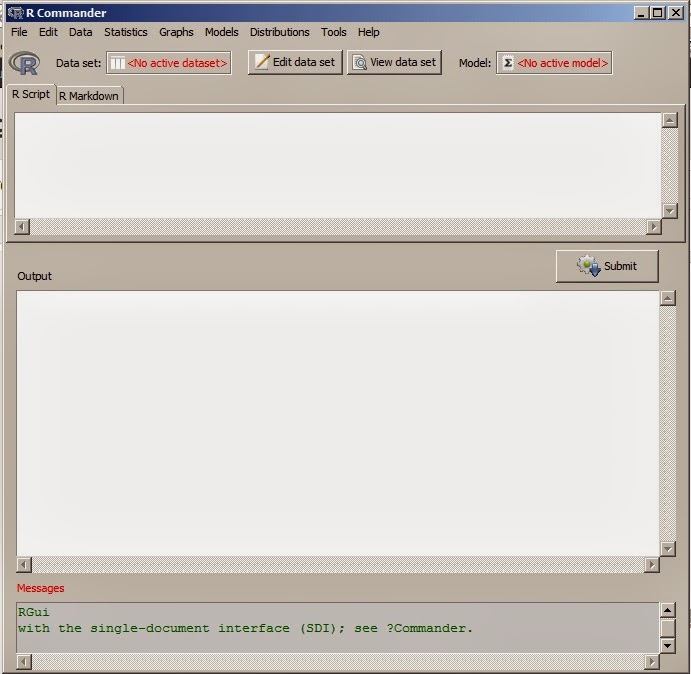Open the Tools menu
The image size is (691, 674).
[x=333, y=32]
